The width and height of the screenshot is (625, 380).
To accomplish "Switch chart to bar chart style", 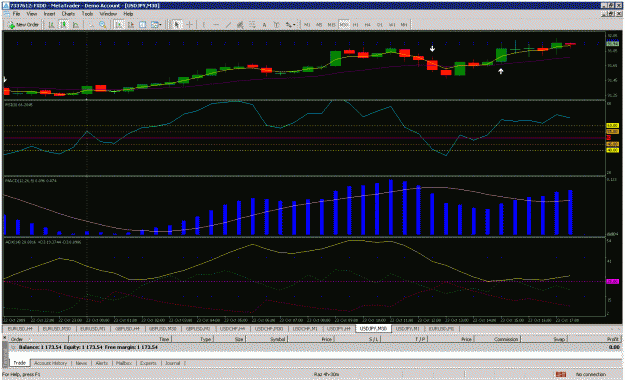I will (x=51, y=25).
